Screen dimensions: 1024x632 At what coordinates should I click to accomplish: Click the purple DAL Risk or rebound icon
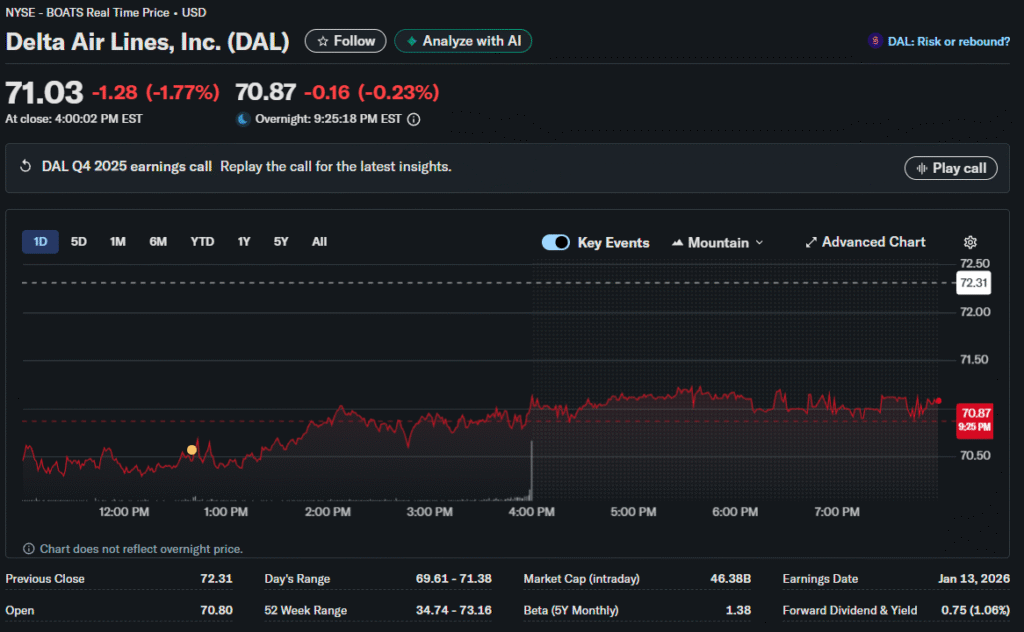click(875, 41)
